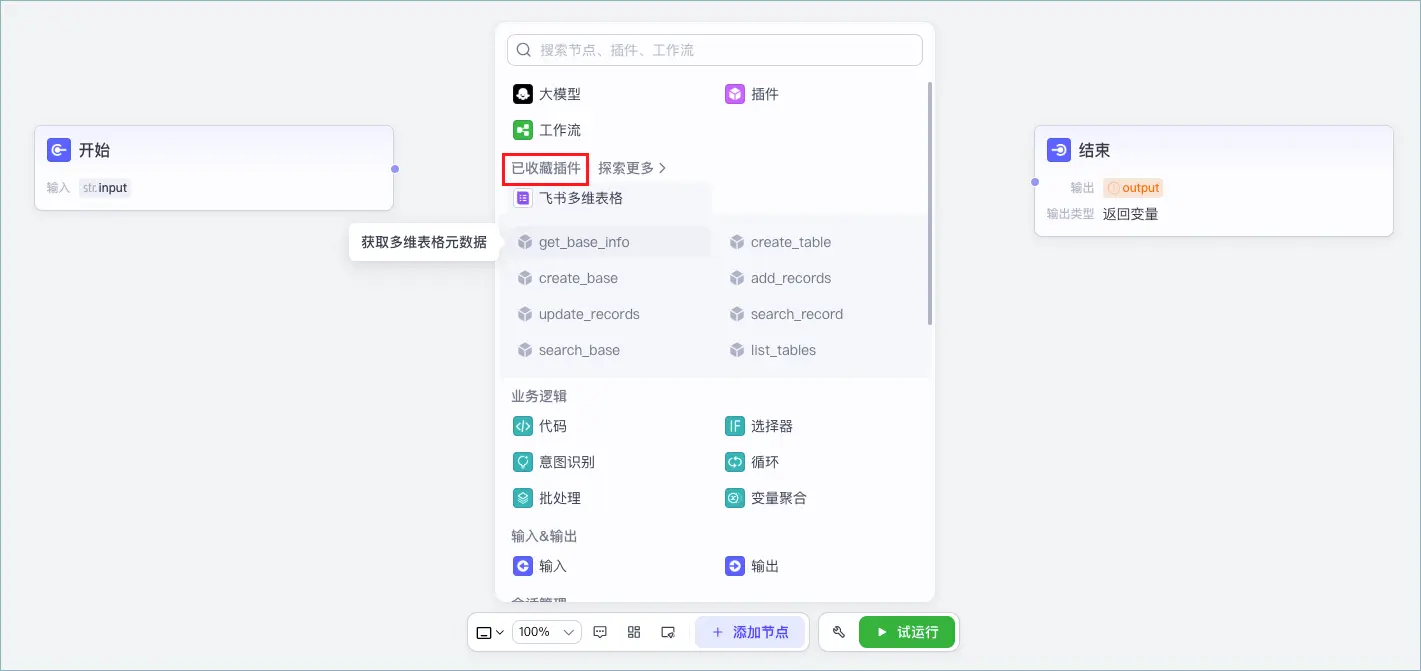1421x671 pixels.
Task: Click 探索更多 to explore plugins
Action: (632, 168)
